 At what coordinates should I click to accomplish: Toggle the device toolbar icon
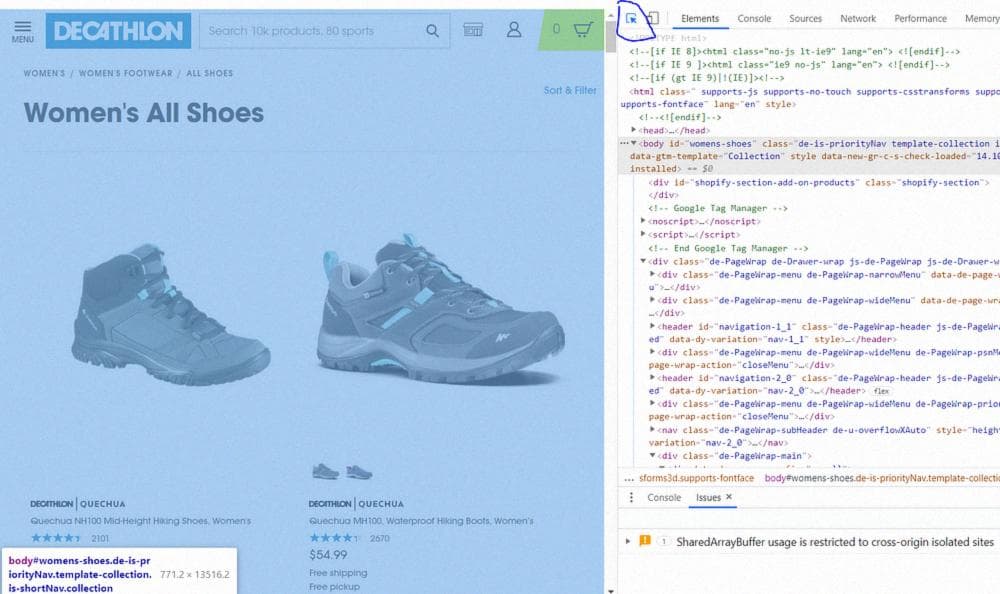652,19
